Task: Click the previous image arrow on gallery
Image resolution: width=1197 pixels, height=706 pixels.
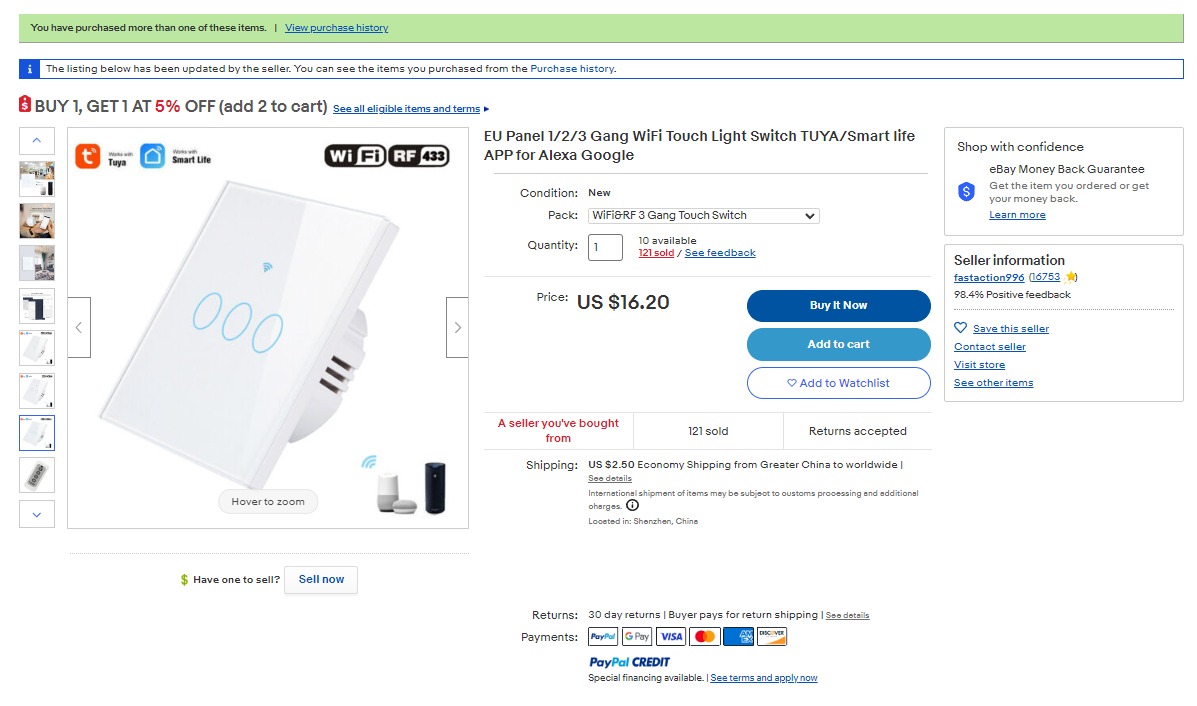Action: click(79, 327)
